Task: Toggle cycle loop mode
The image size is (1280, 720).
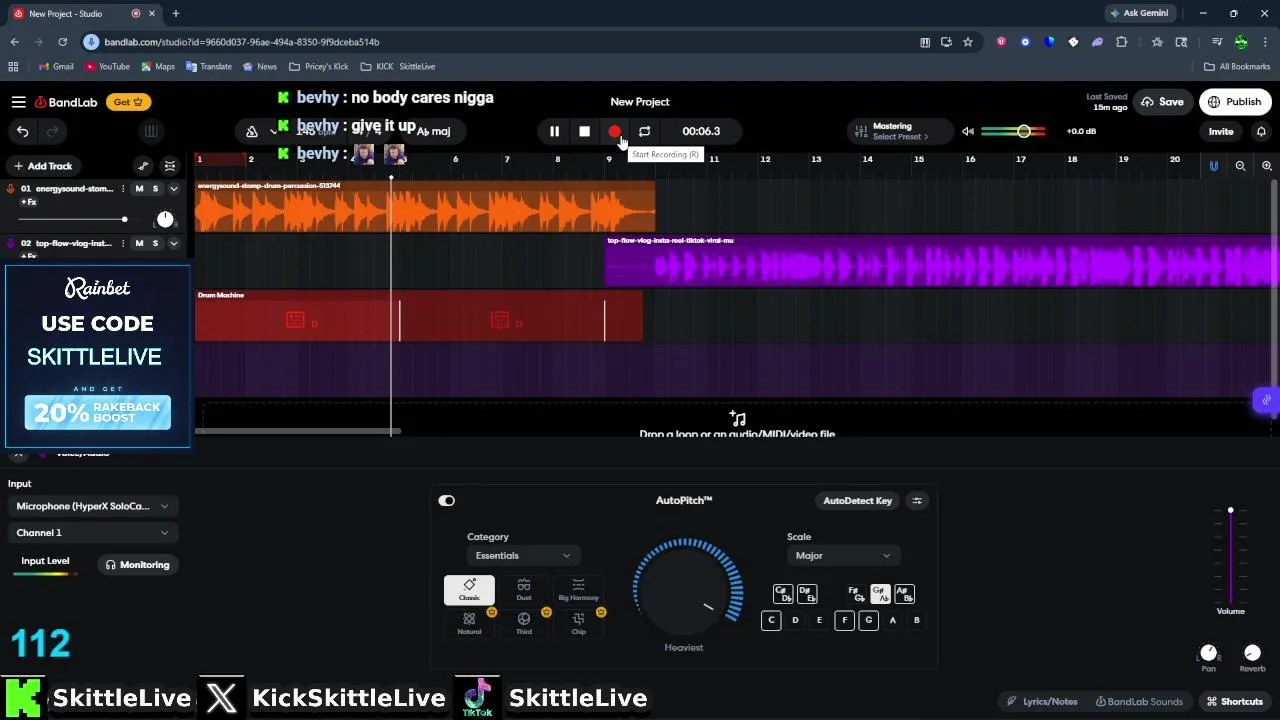Action: click(644, 131)
